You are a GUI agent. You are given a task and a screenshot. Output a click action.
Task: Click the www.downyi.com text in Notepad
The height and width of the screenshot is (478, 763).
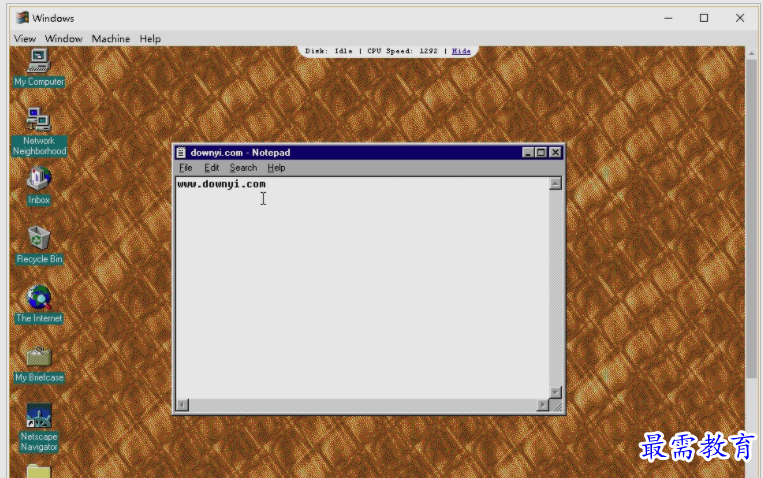coord(221,184)
